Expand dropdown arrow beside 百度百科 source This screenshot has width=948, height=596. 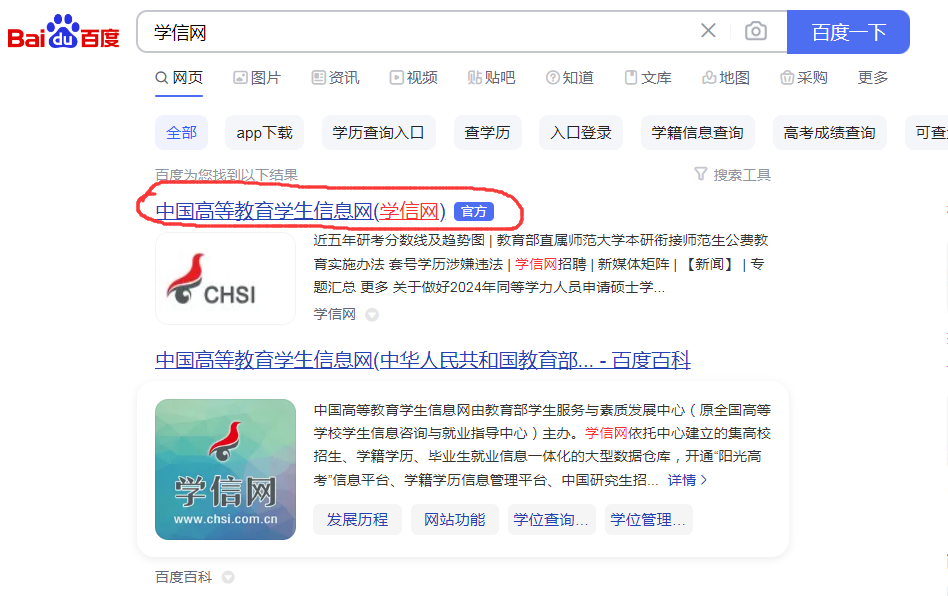coord(228,577)
